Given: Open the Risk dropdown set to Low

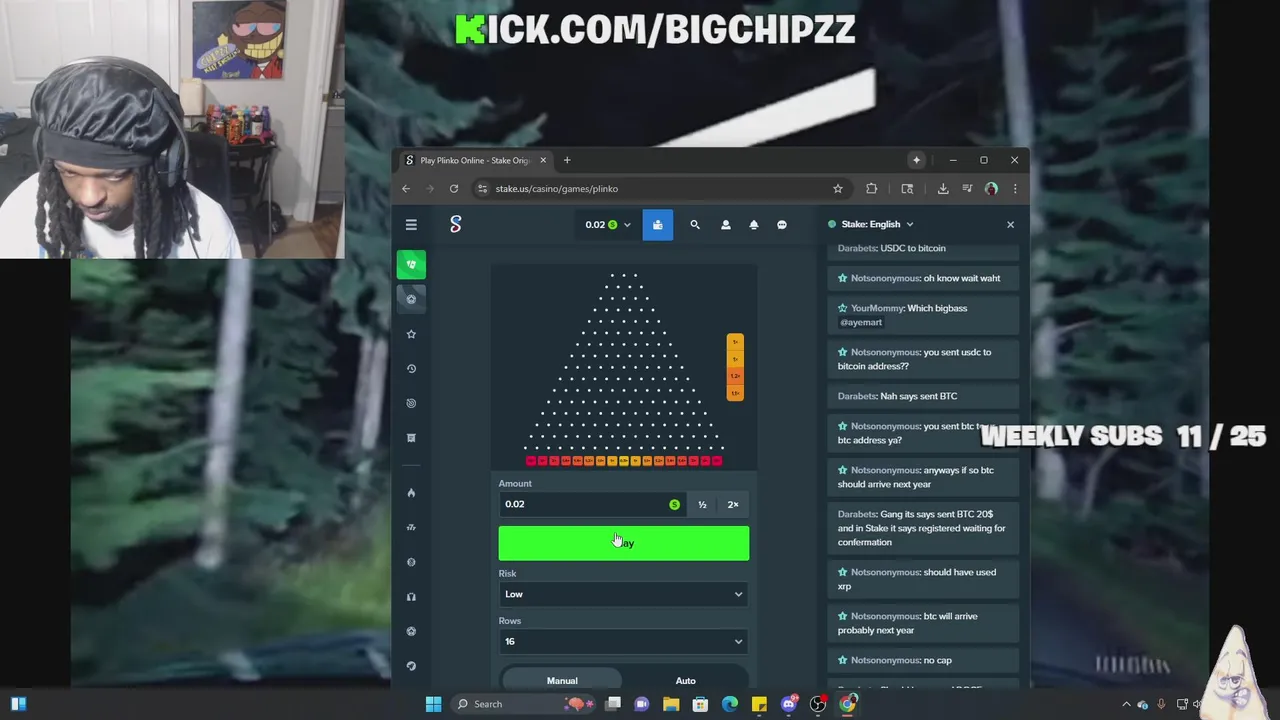Looking at the screenshot, I should (624, 594).
